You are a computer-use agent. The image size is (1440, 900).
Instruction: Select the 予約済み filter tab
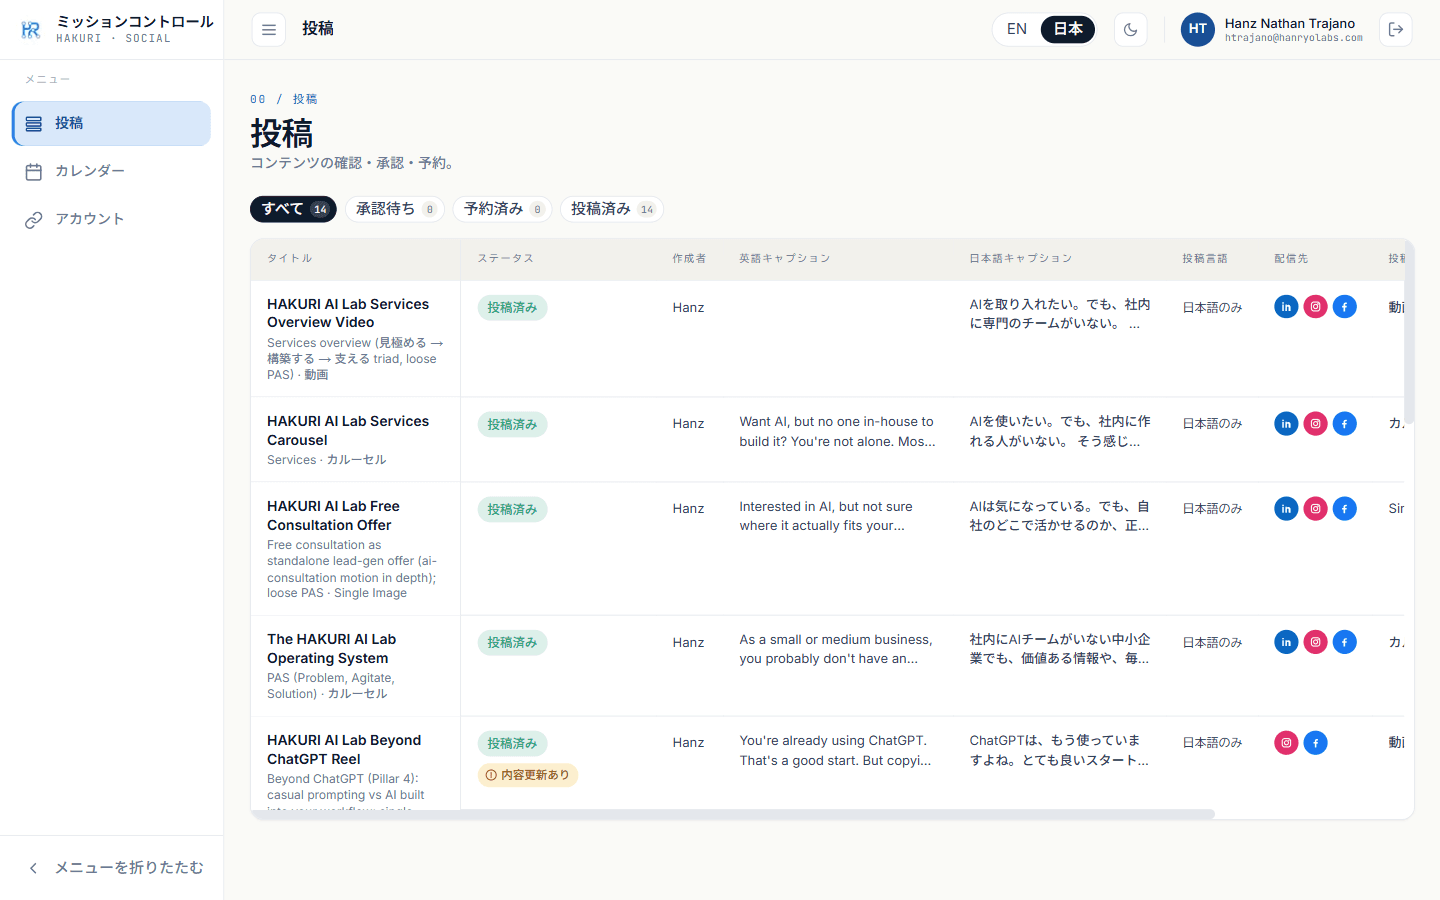[x=502, y=209]
